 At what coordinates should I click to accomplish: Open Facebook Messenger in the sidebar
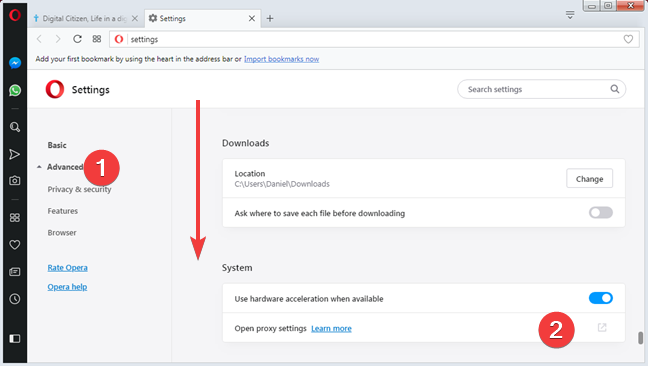click(x=15, y=63)
